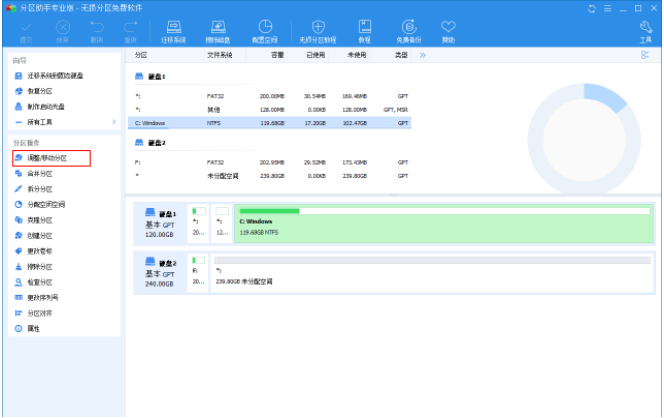Choose 克隆分区 from partition operations

pos(40,220)
